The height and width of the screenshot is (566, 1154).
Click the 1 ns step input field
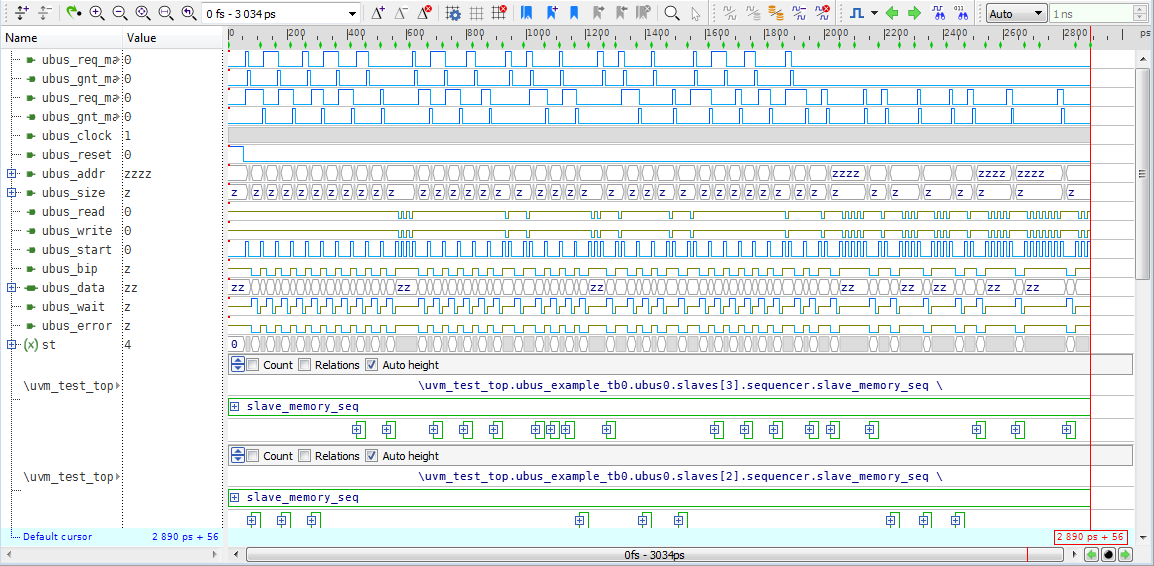1093,13
